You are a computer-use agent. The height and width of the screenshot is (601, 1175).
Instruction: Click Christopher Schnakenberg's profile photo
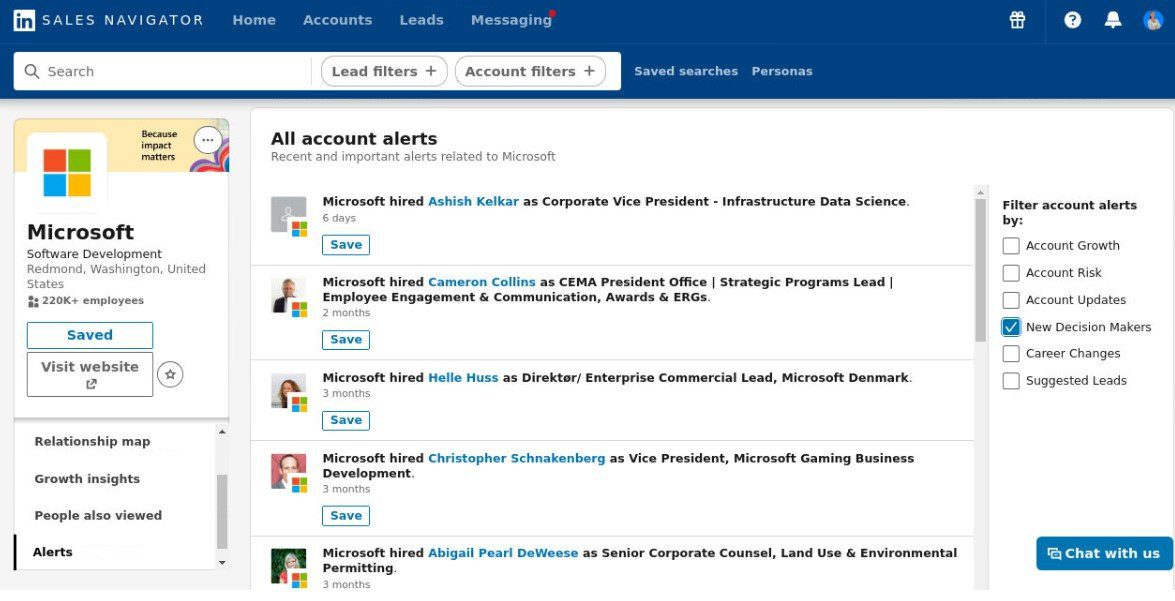pyautogui.click(x=289, y=471)
